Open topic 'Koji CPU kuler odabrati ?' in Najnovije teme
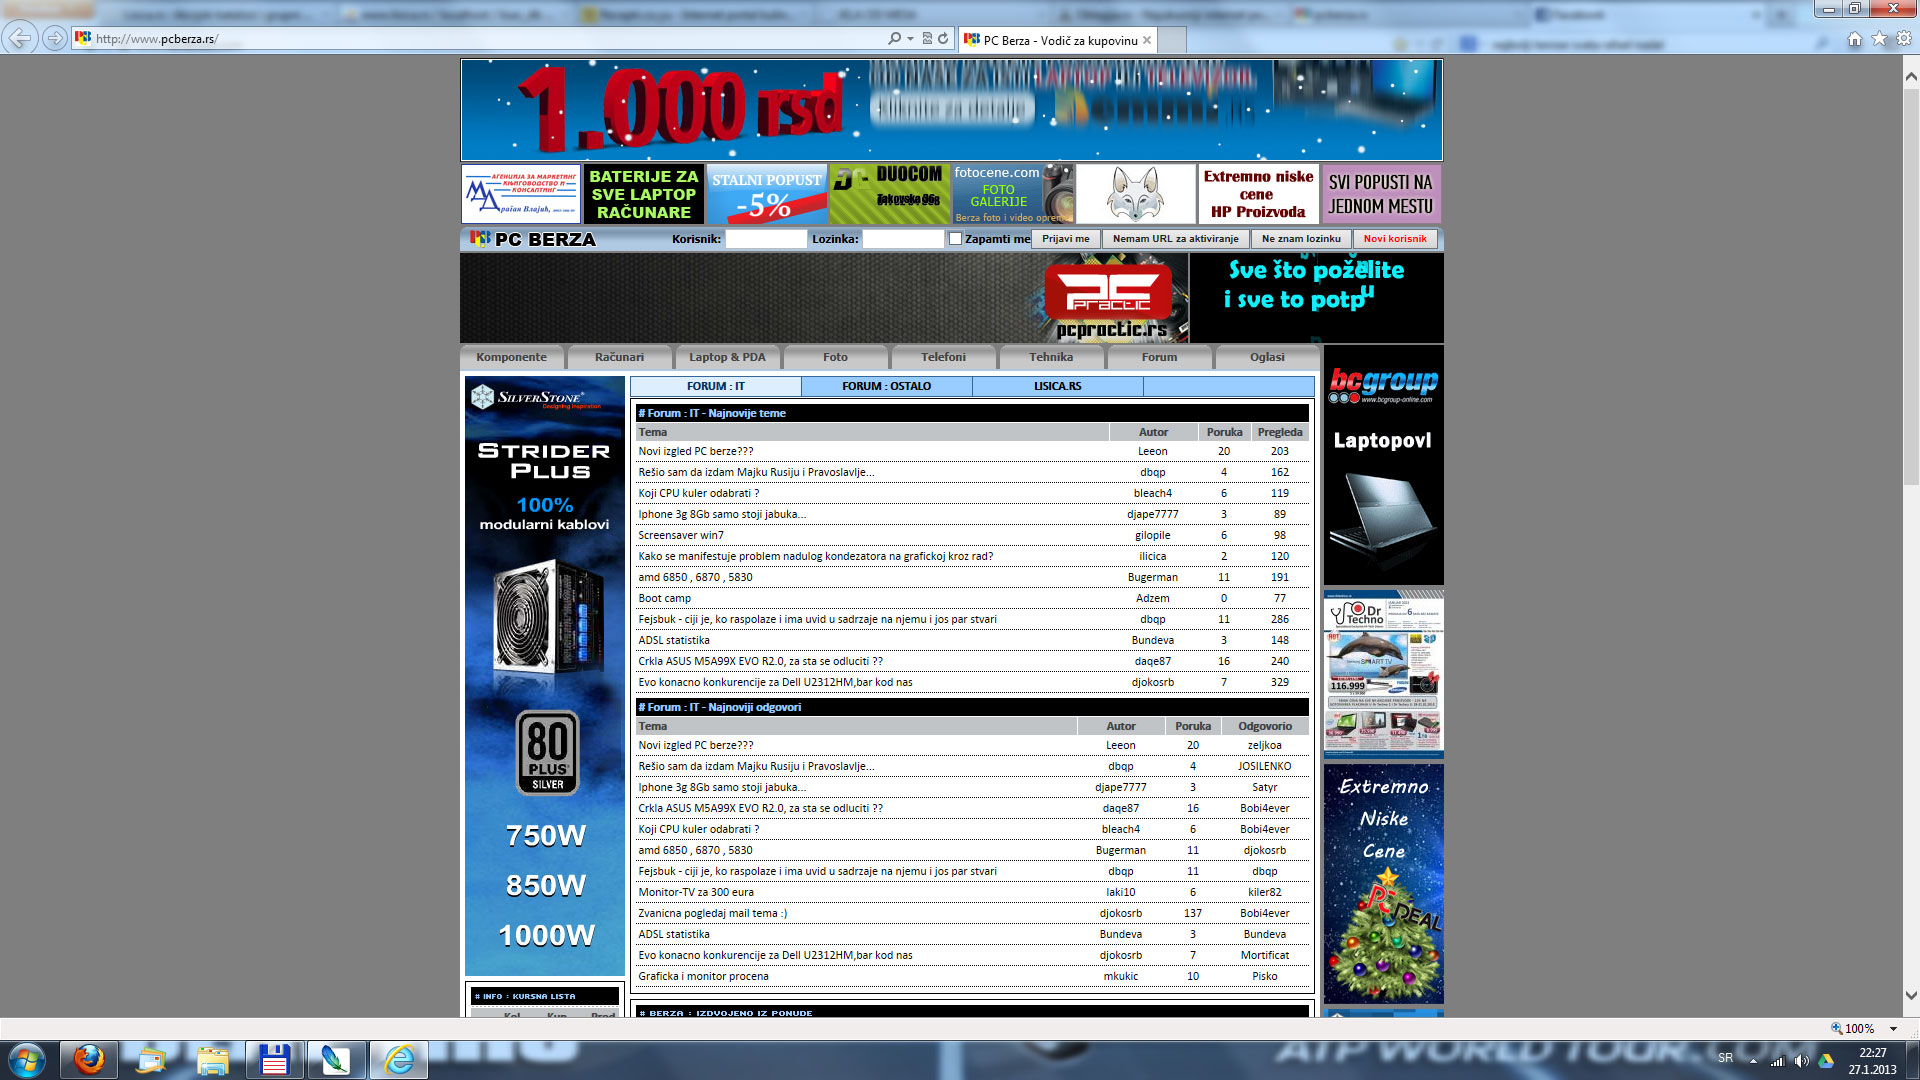Screen dimensions: 1920x1080 [698, 494]
